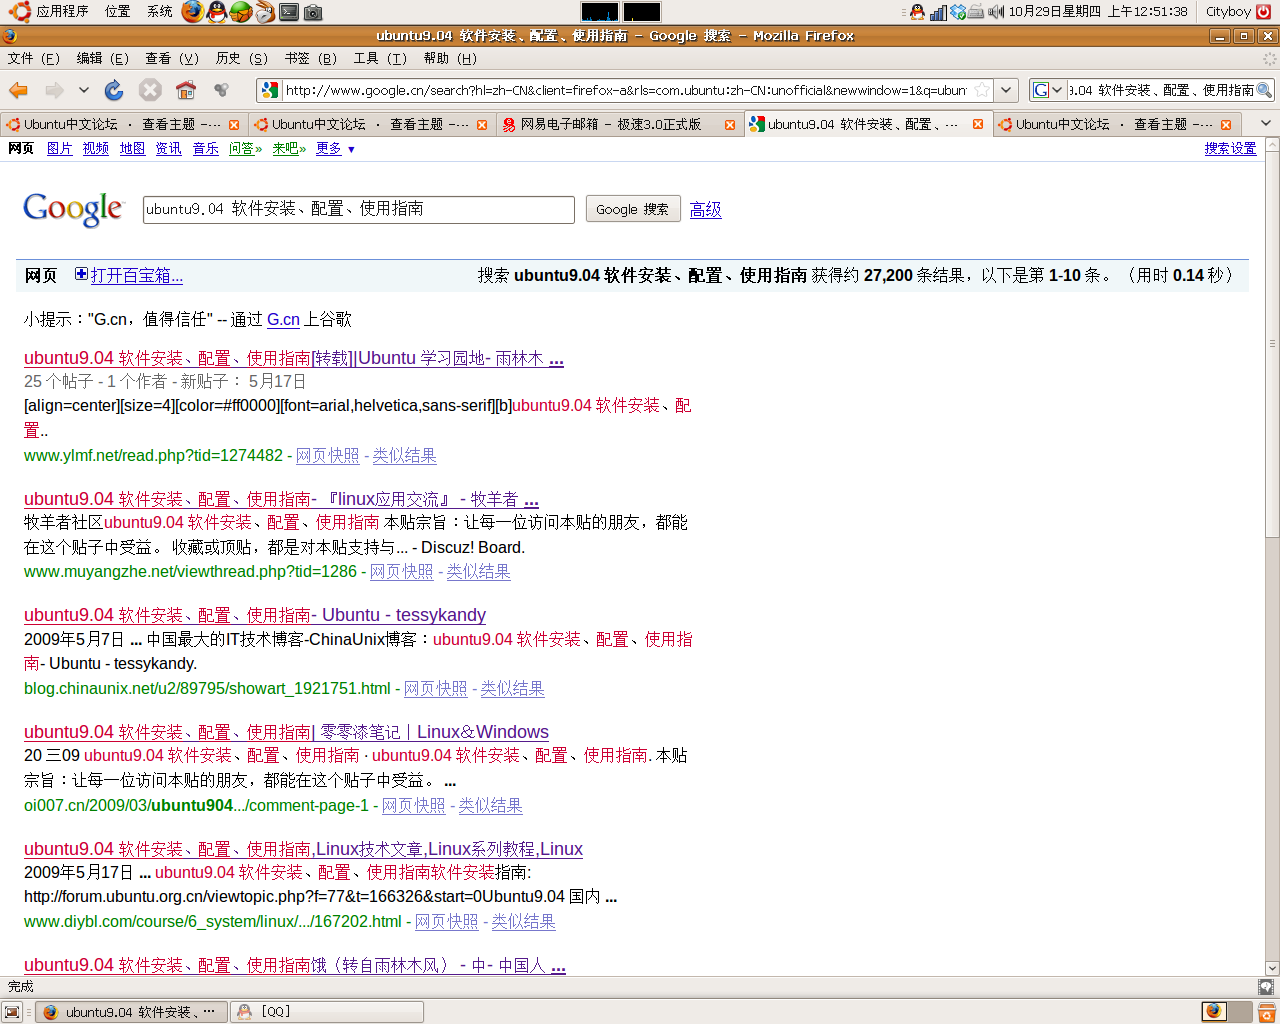Click the Google search query input field
Screen dimensions: 1280x1024
[359, 209]
